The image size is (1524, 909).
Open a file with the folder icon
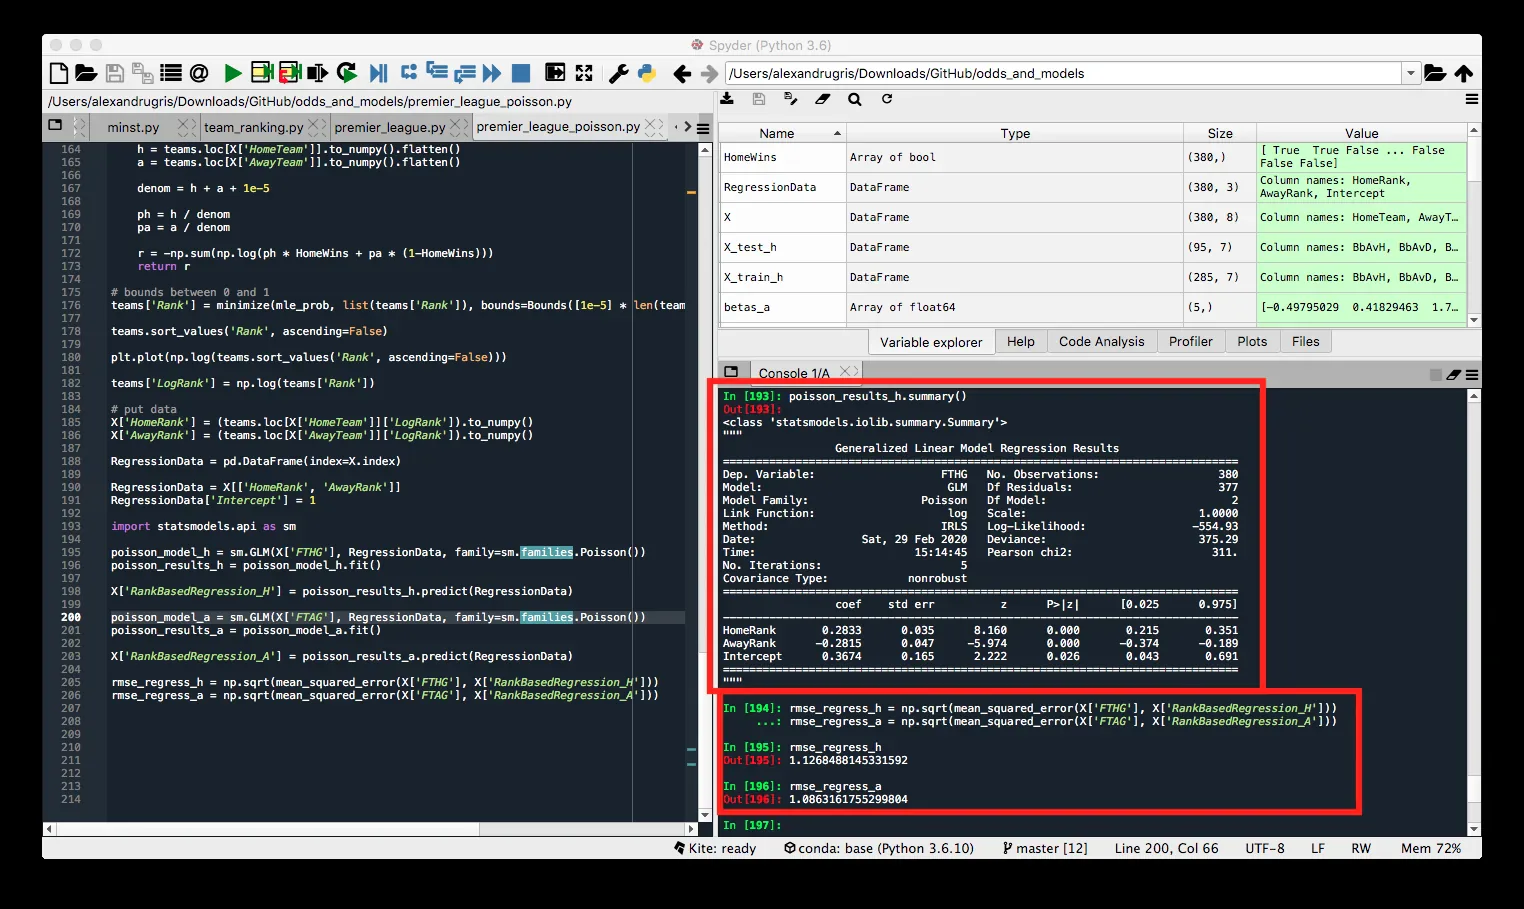coord(86,73)
